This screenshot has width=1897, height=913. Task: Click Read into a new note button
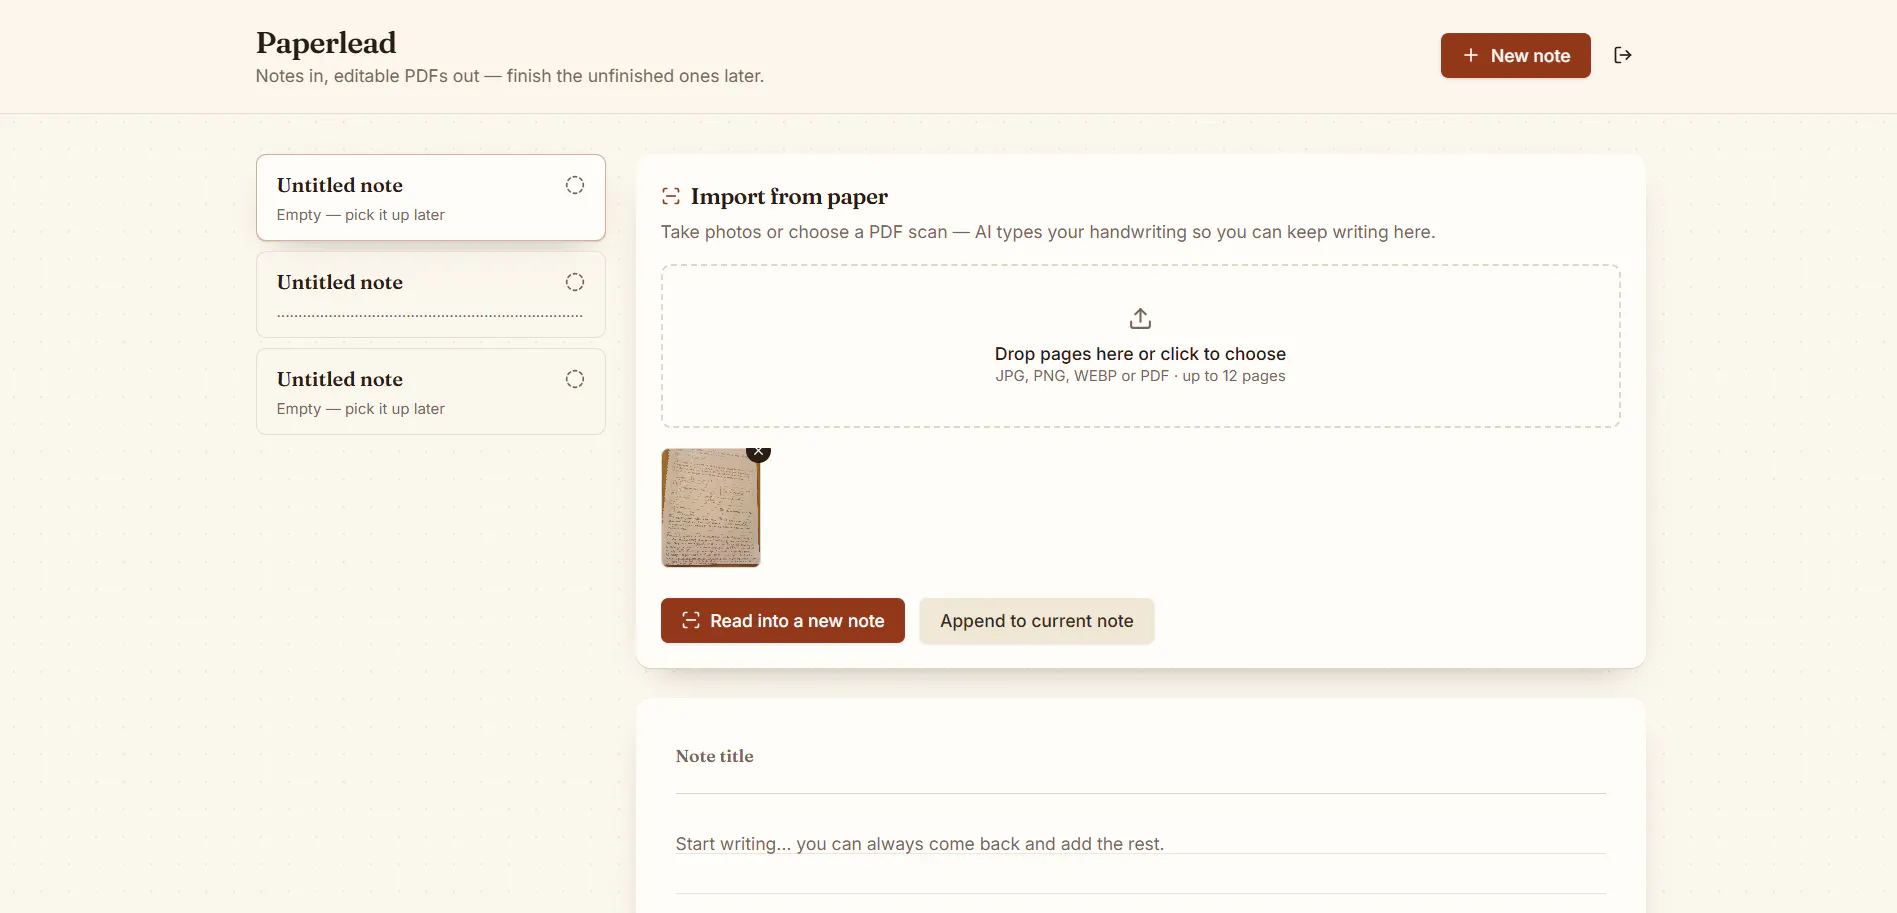tap(782, 621)
